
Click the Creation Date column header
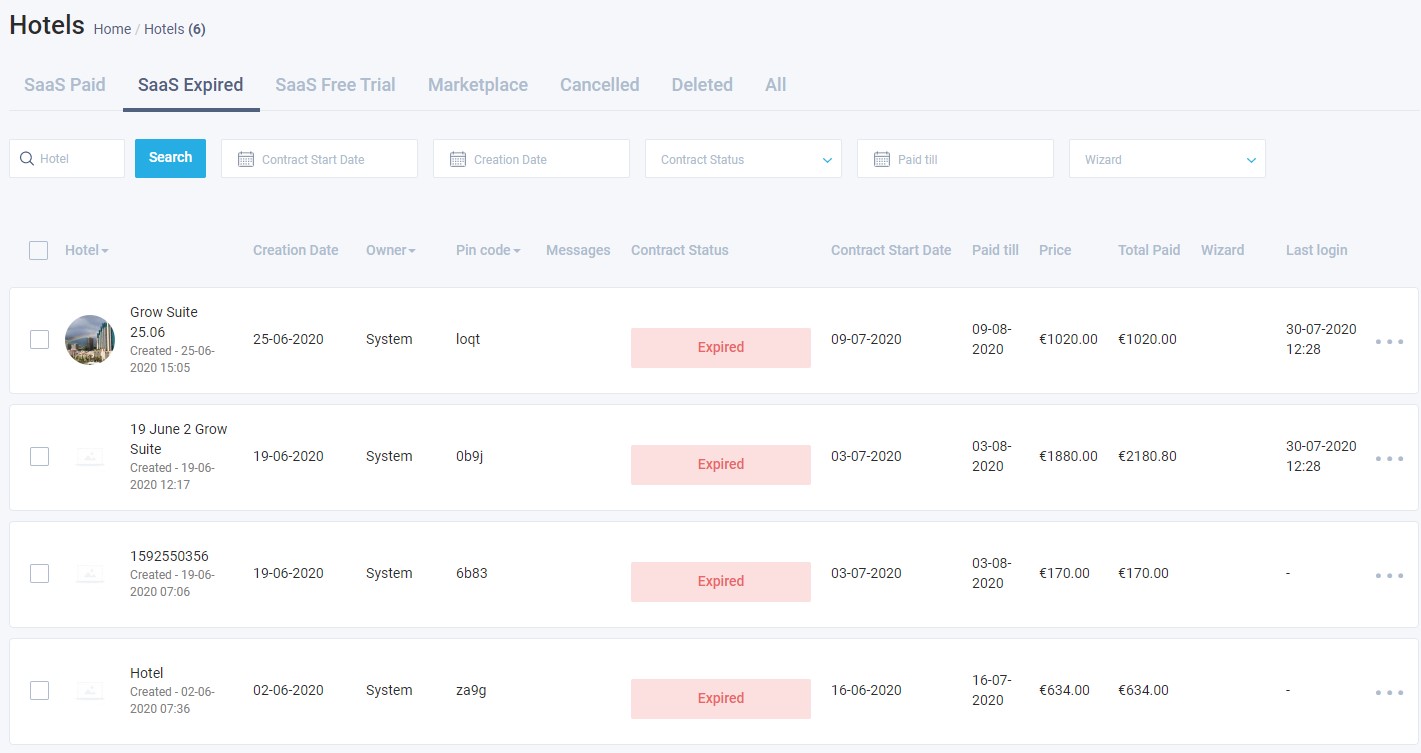pyautogui.click(x=296, y=250)
